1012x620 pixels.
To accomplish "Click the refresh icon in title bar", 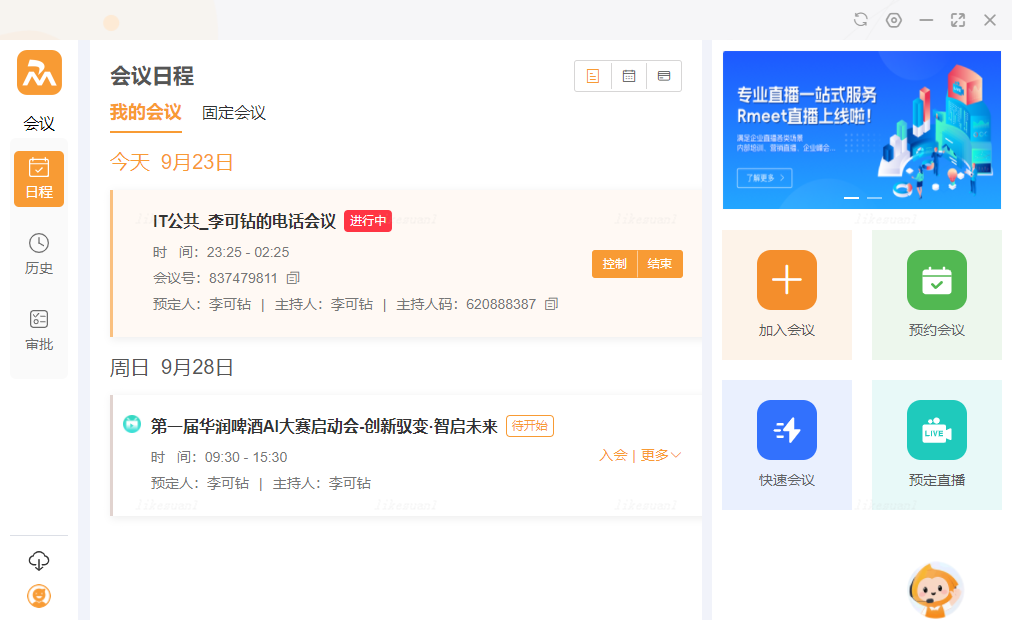I will pyautogui.click(x=861, y=20).
